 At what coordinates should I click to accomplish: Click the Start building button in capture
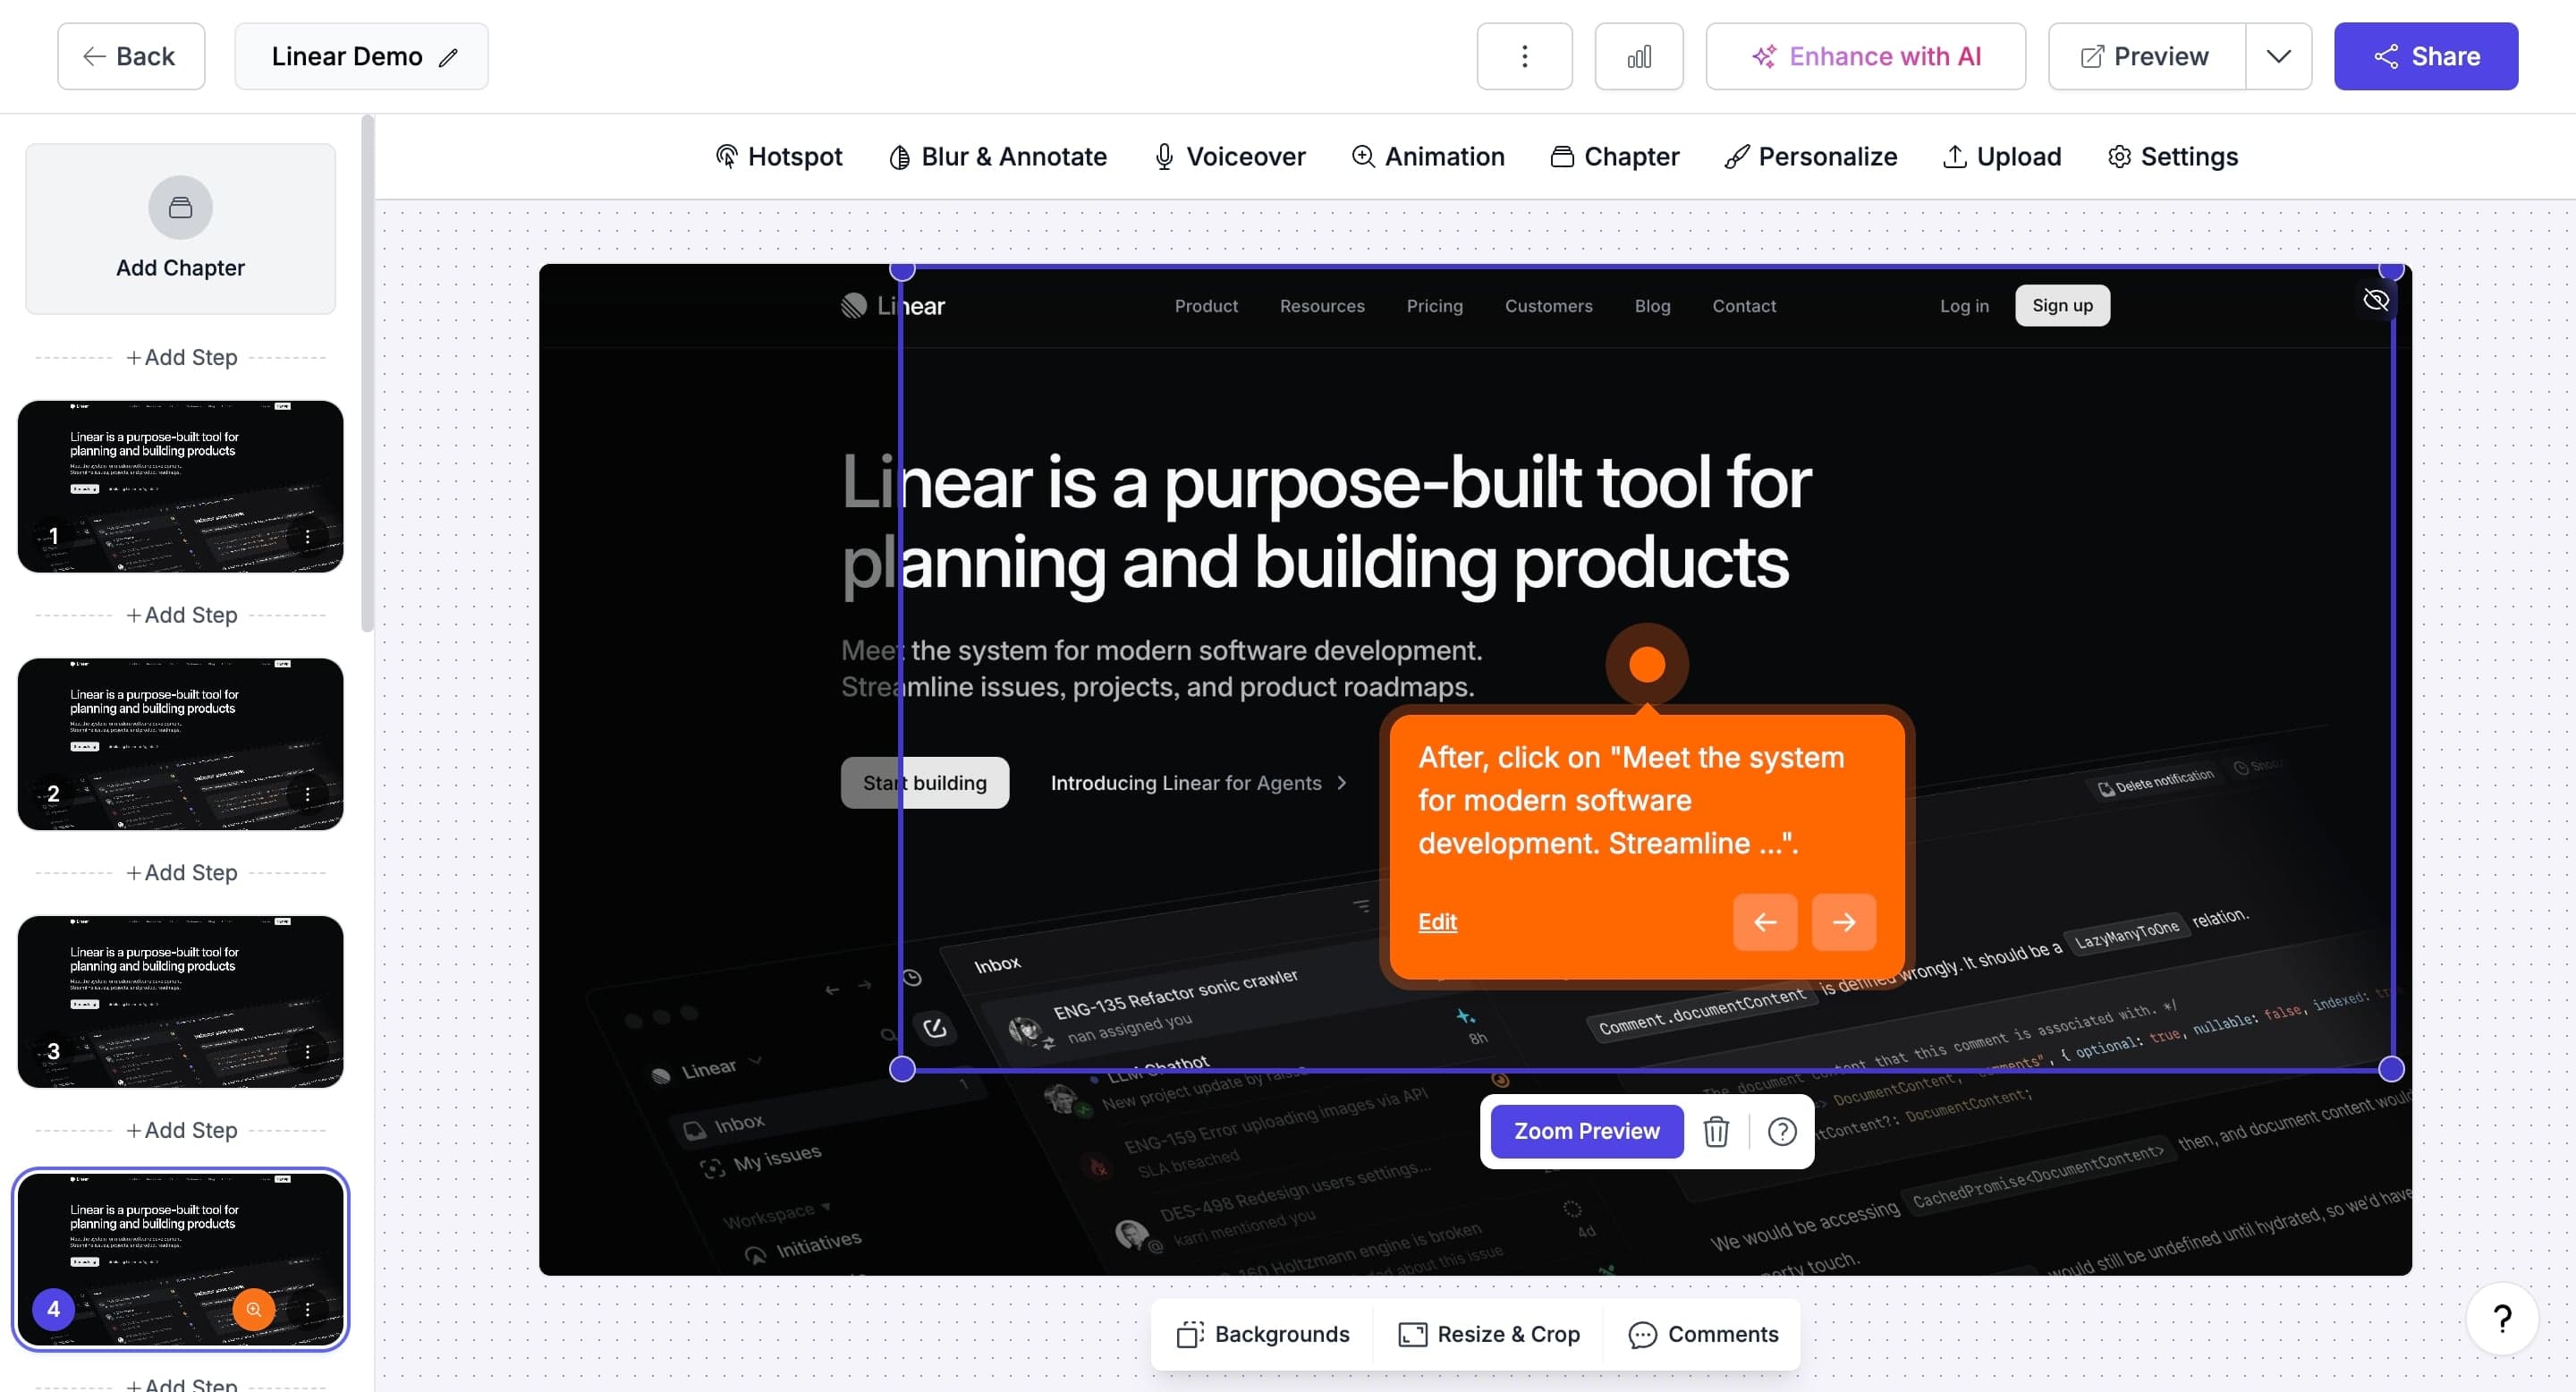point(924,783)
